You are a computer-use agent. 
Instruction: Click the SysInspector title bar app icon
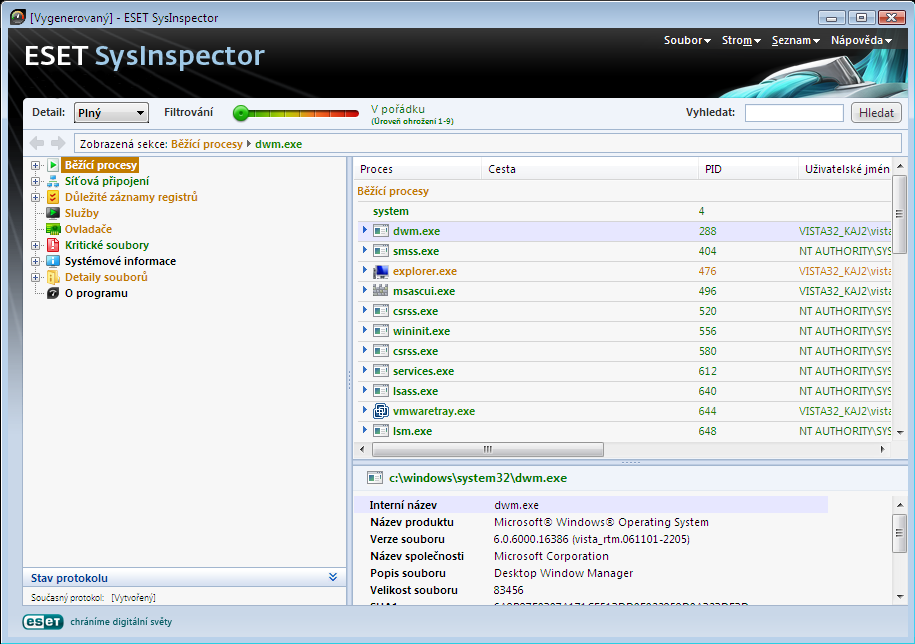18,18
